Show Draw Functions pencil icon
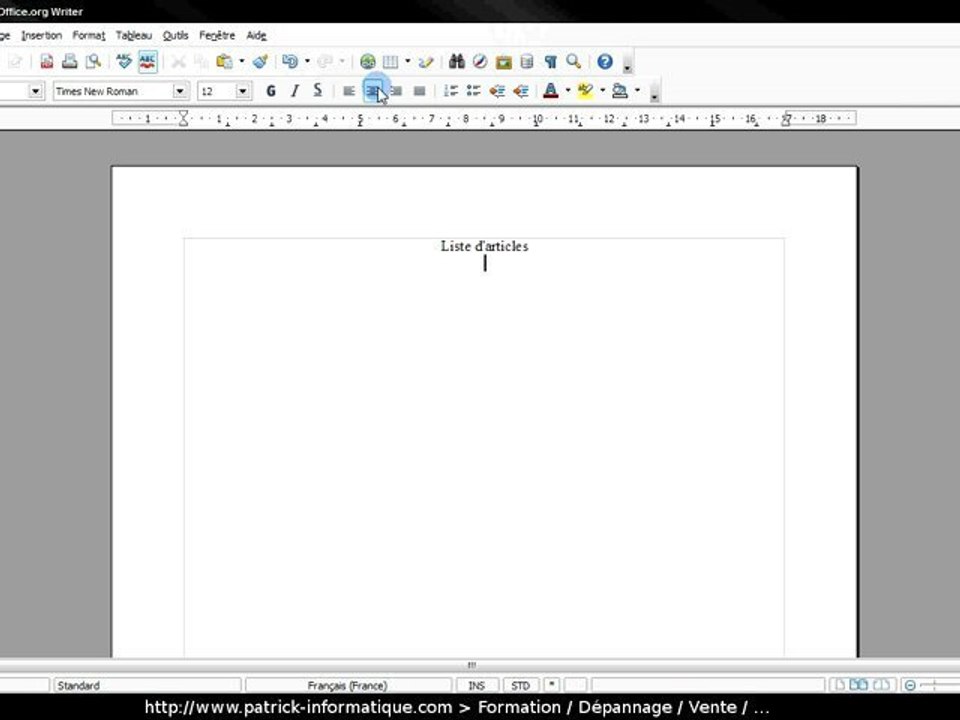This screenshot has width=960, height=720. 426,61
